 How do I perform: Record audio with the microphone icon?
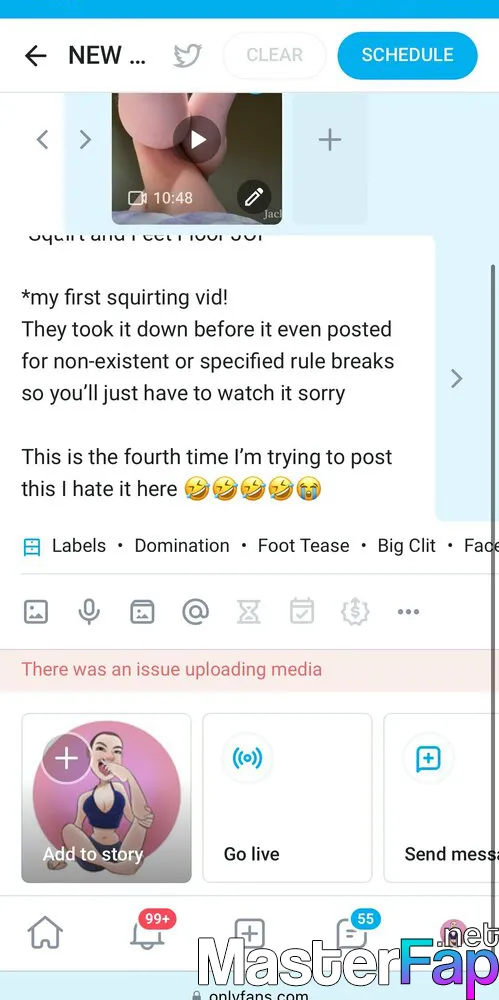pos(89,612)
